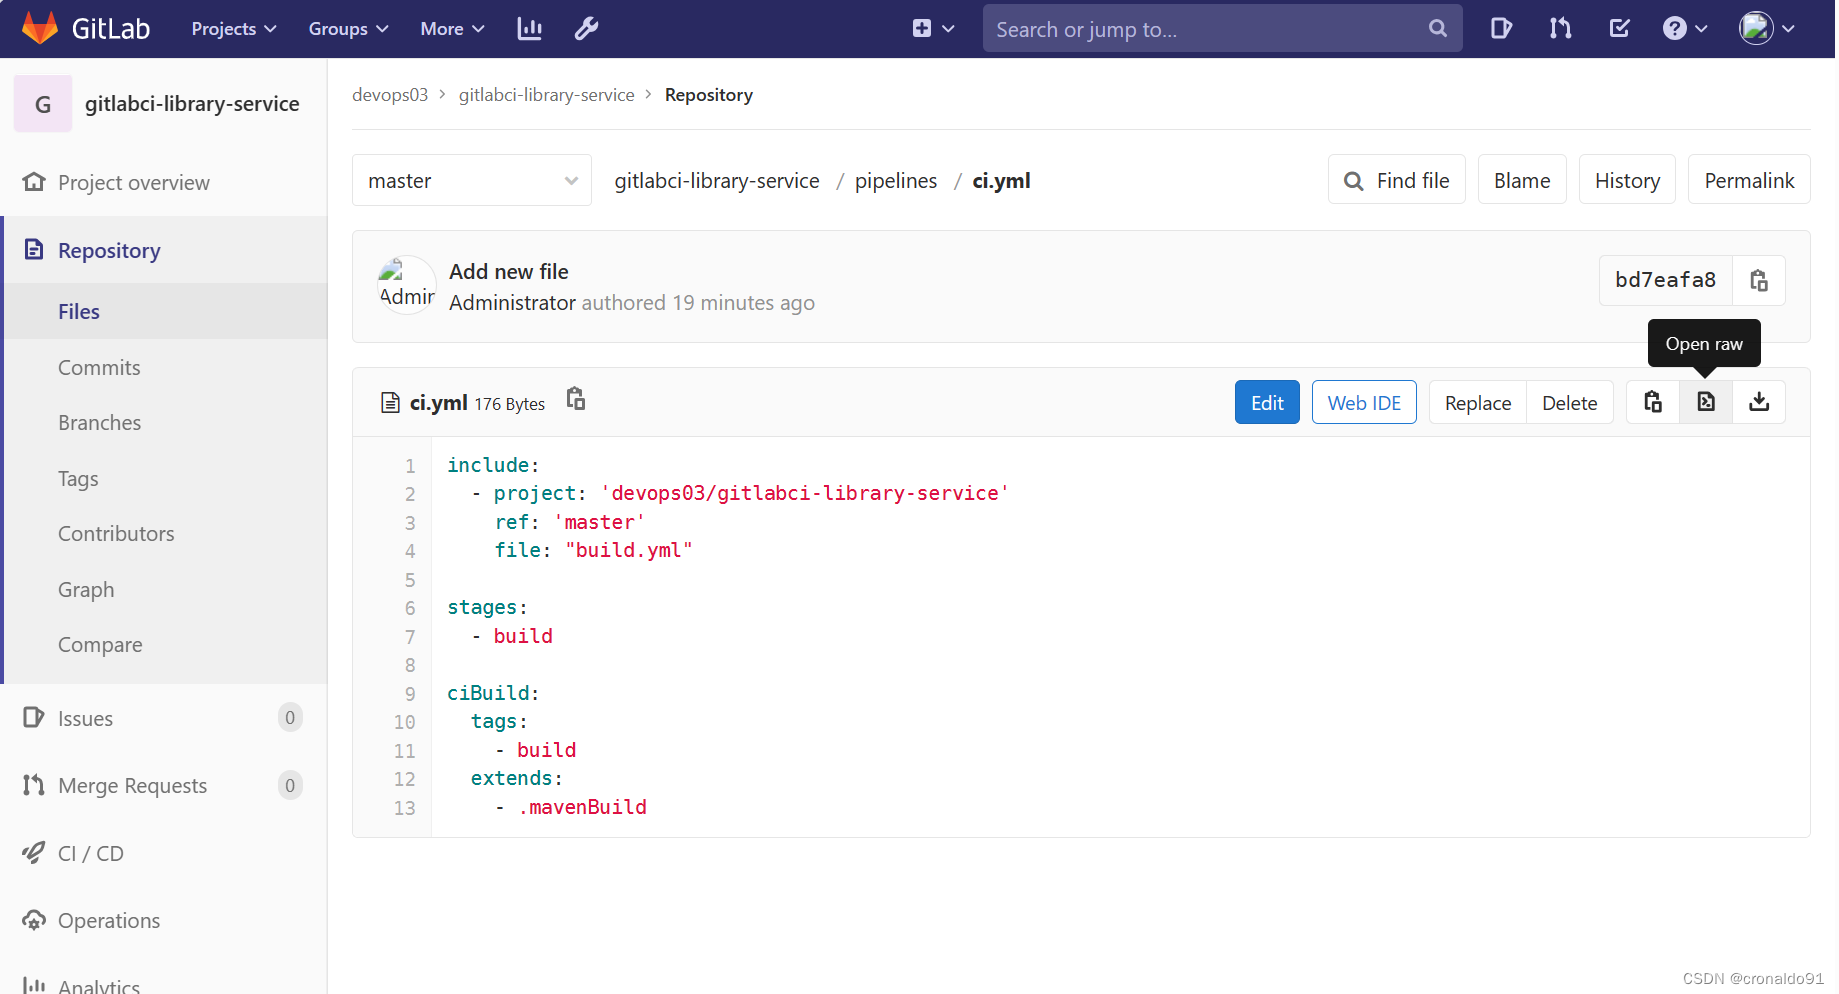Click Administrator author link
This screenshot has height=994, width=1839.
(512, 302)
